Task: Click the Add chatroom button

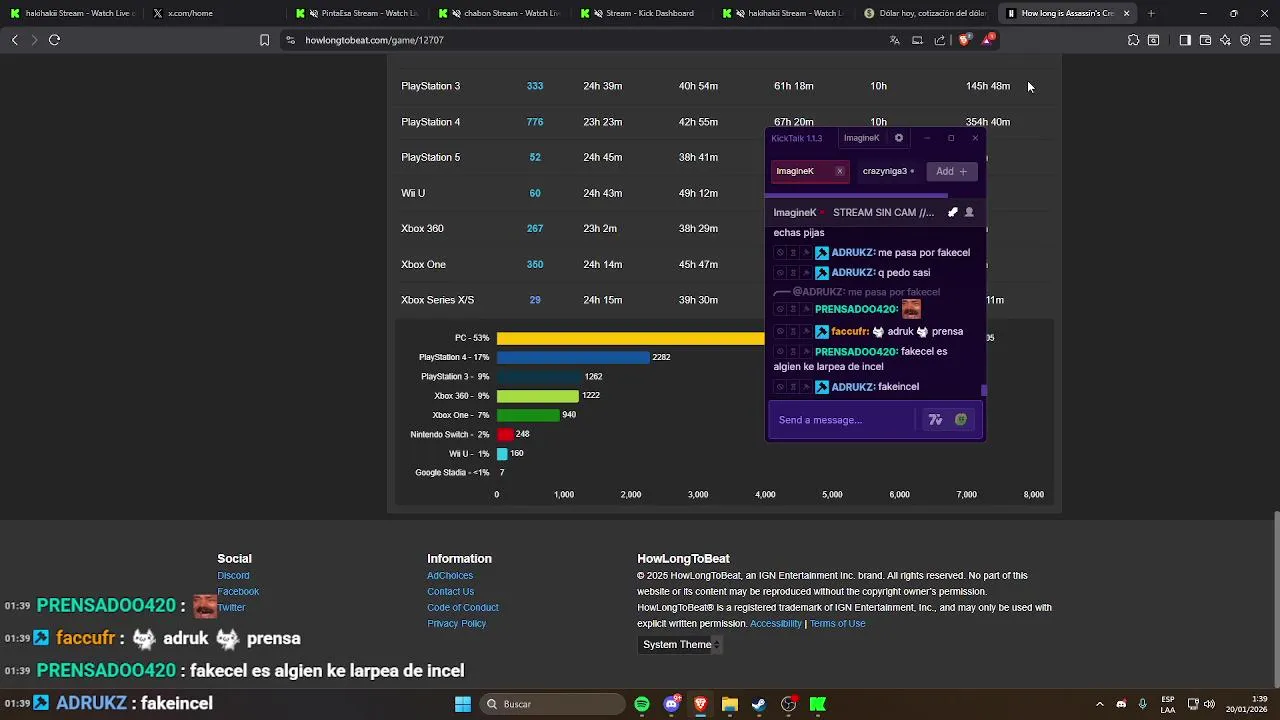Action: pos(951,171)
